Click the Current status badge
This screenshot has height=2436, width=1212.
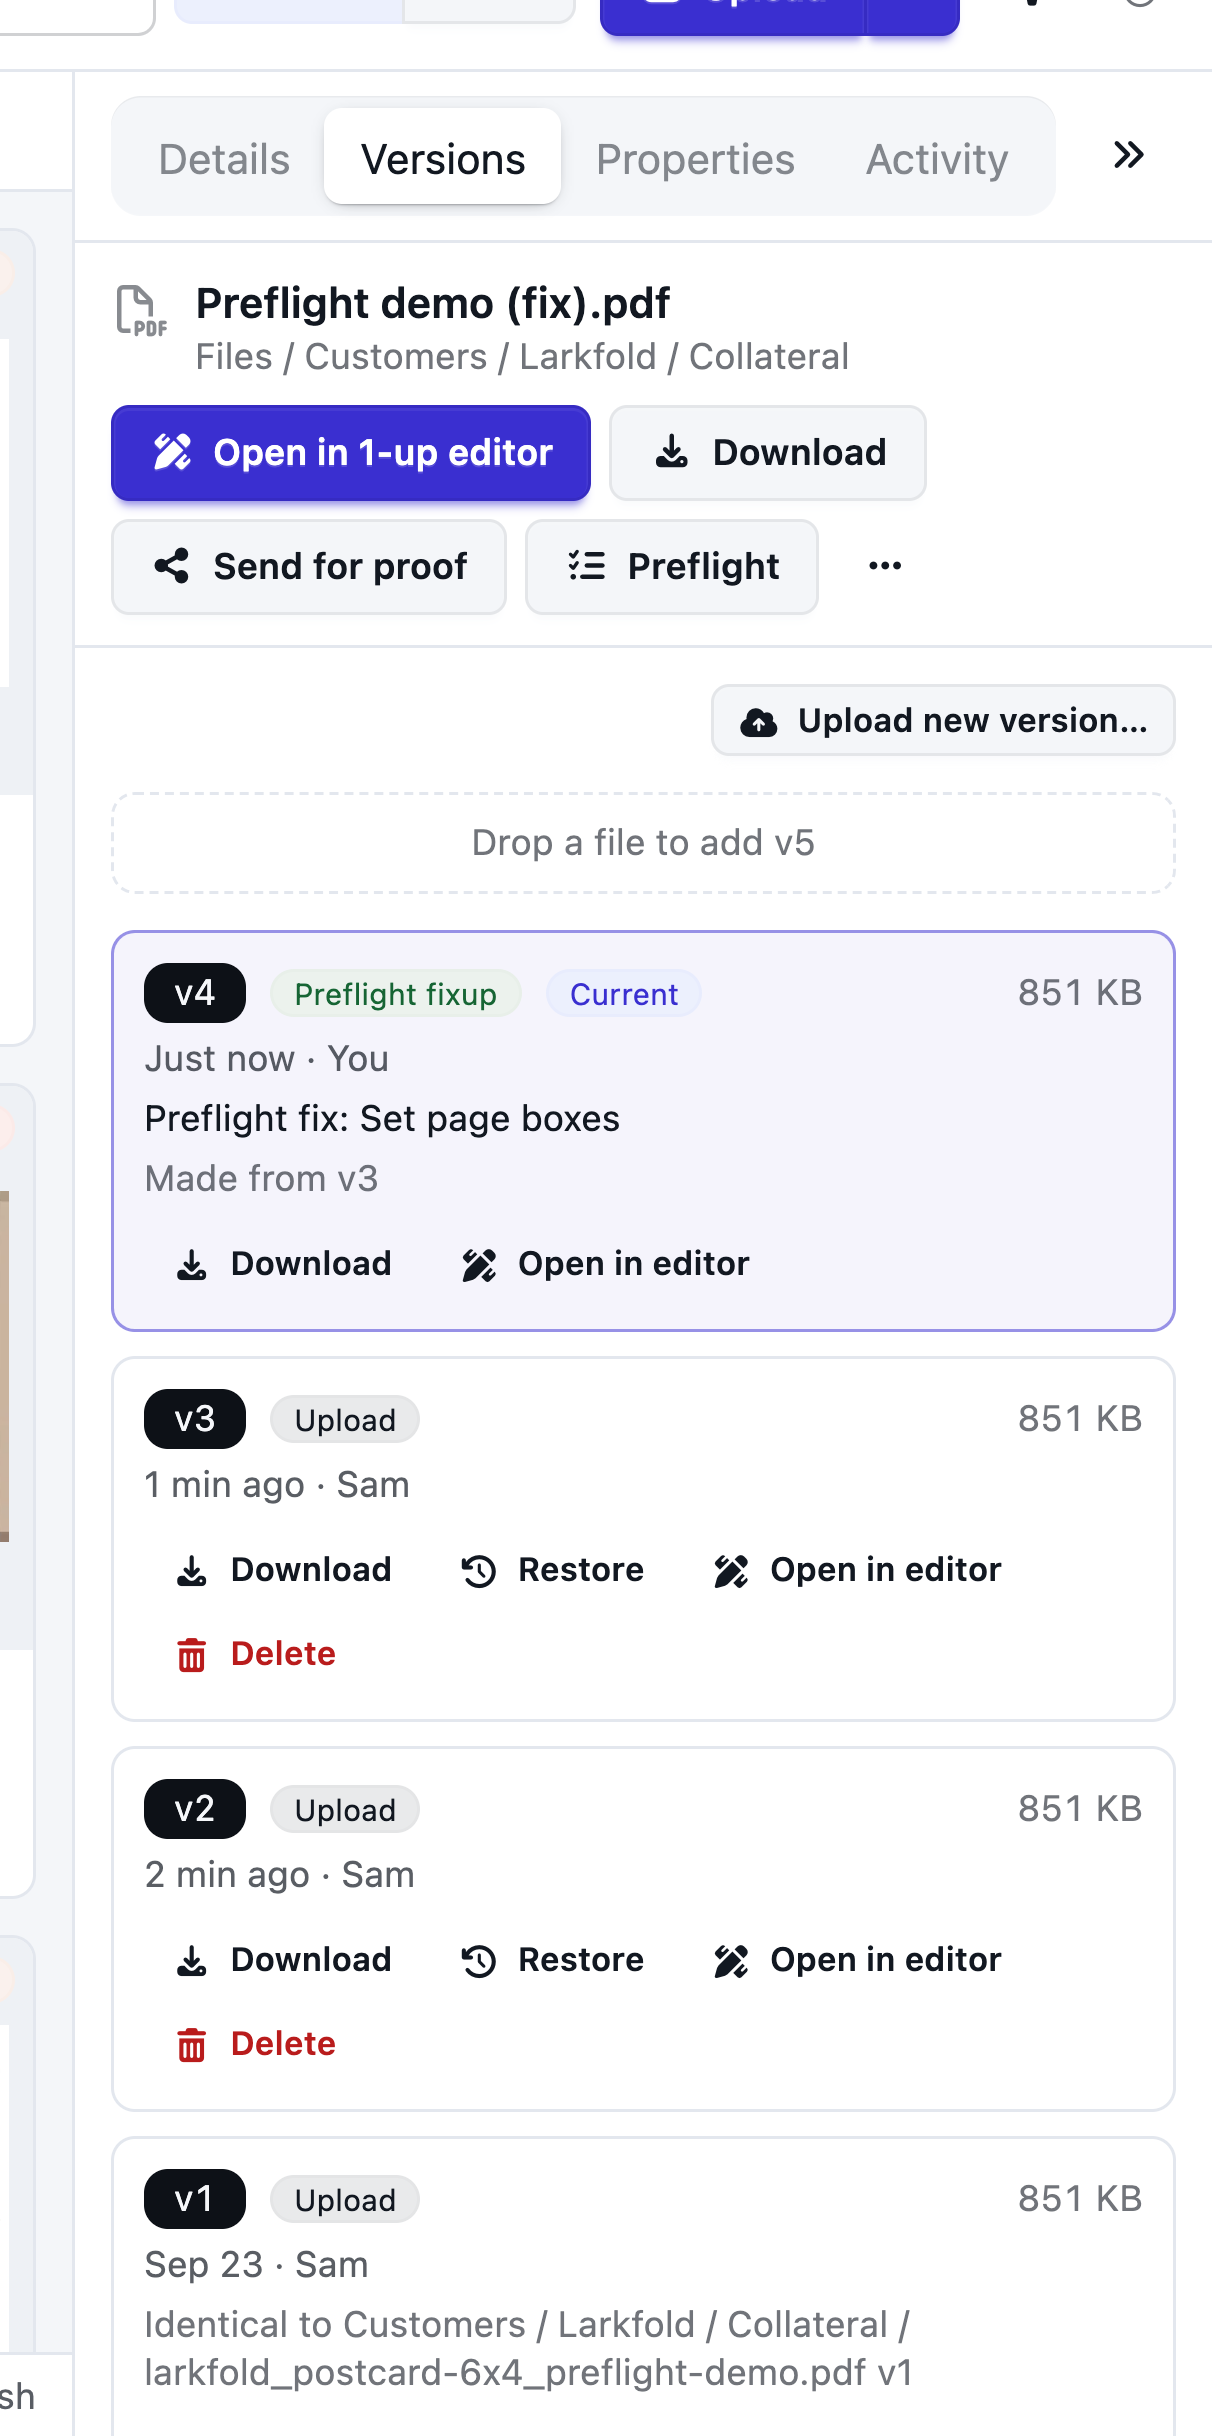(x=624, y=994)
